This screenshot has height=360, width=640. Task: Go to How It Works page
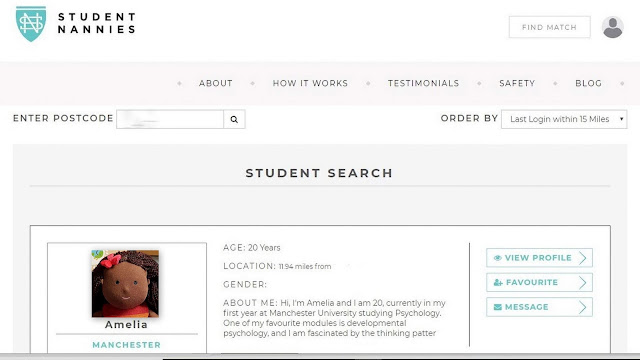(x=310, y=83)
